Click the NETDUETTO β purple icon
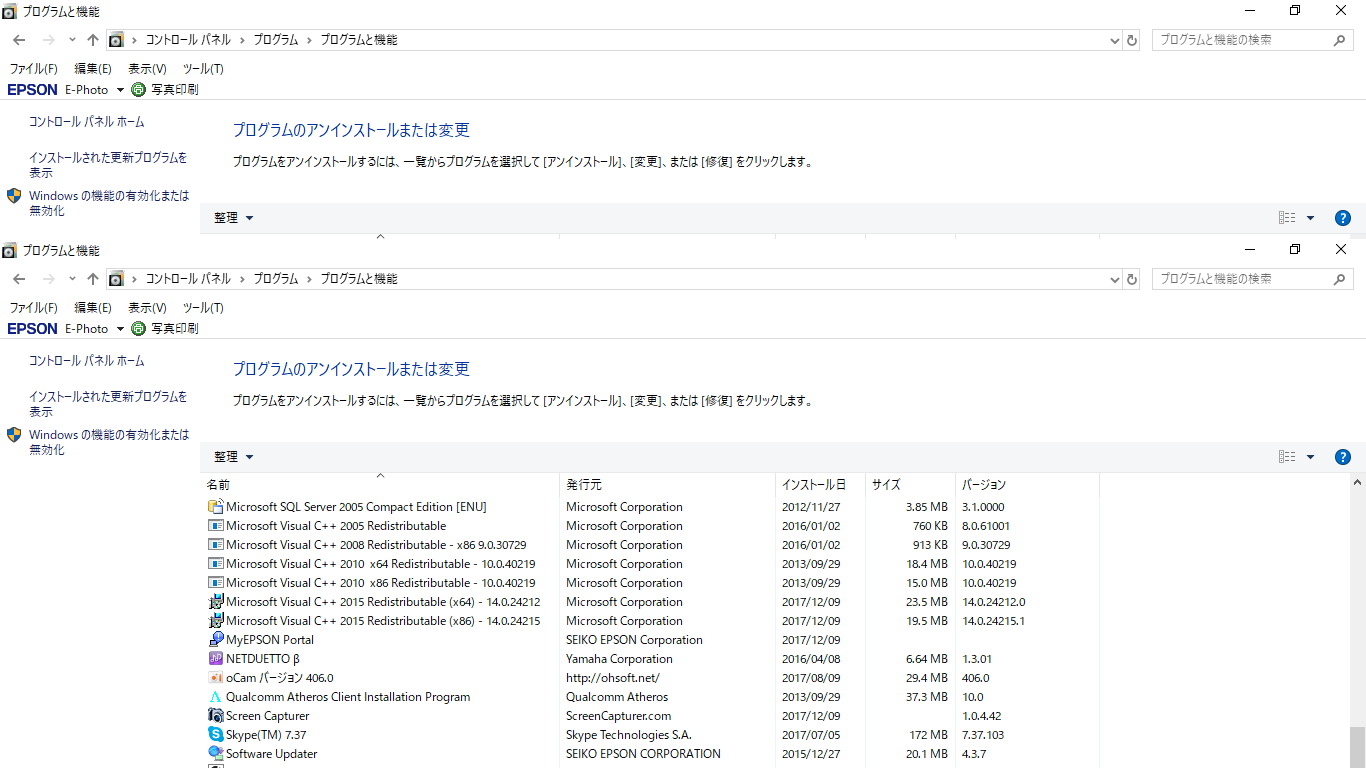This screenshot has width=1366, height=768. click(x=215, y=659)
